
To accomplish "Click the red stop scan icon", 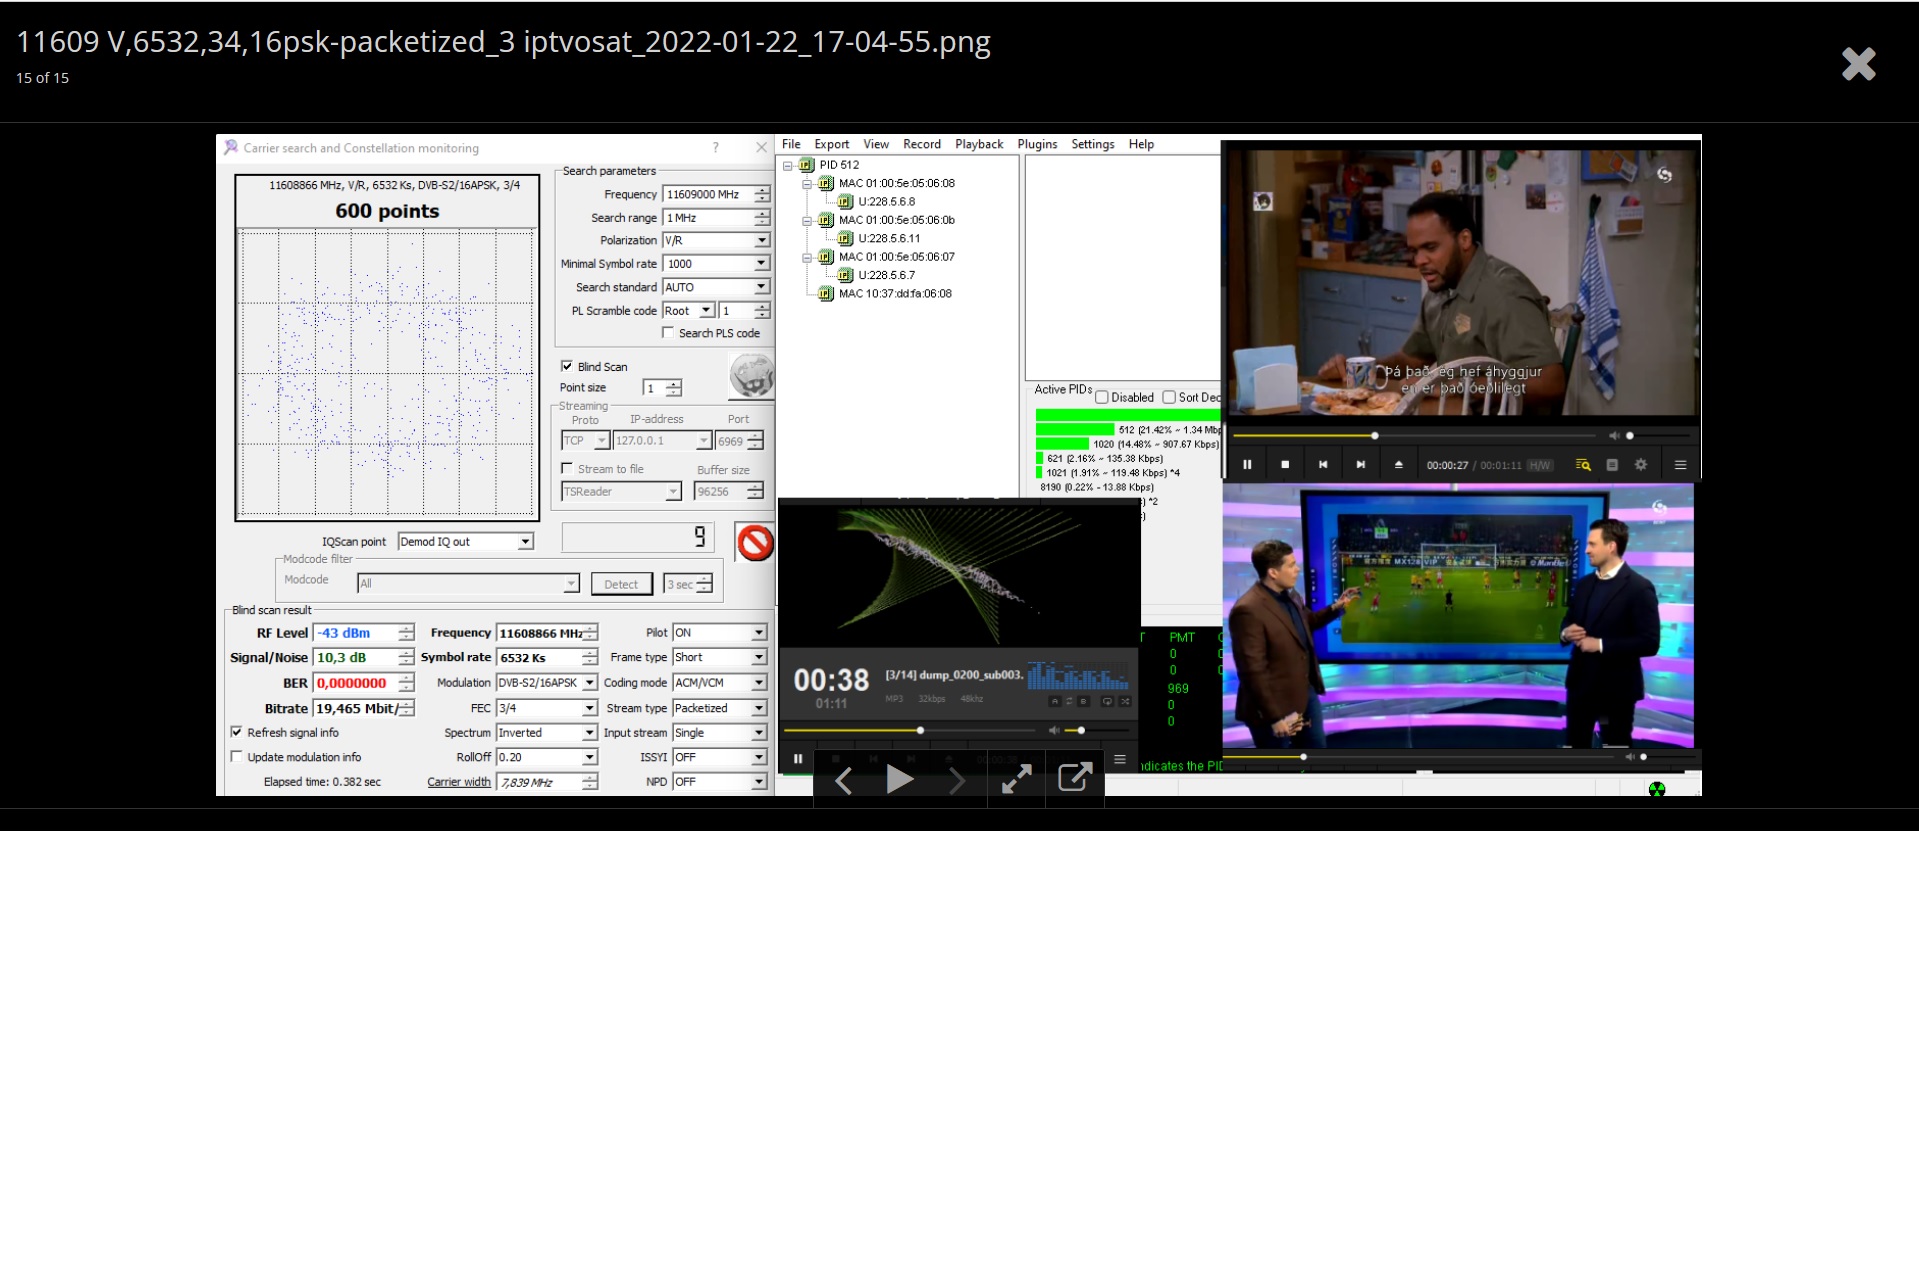I will pos(755,543).
